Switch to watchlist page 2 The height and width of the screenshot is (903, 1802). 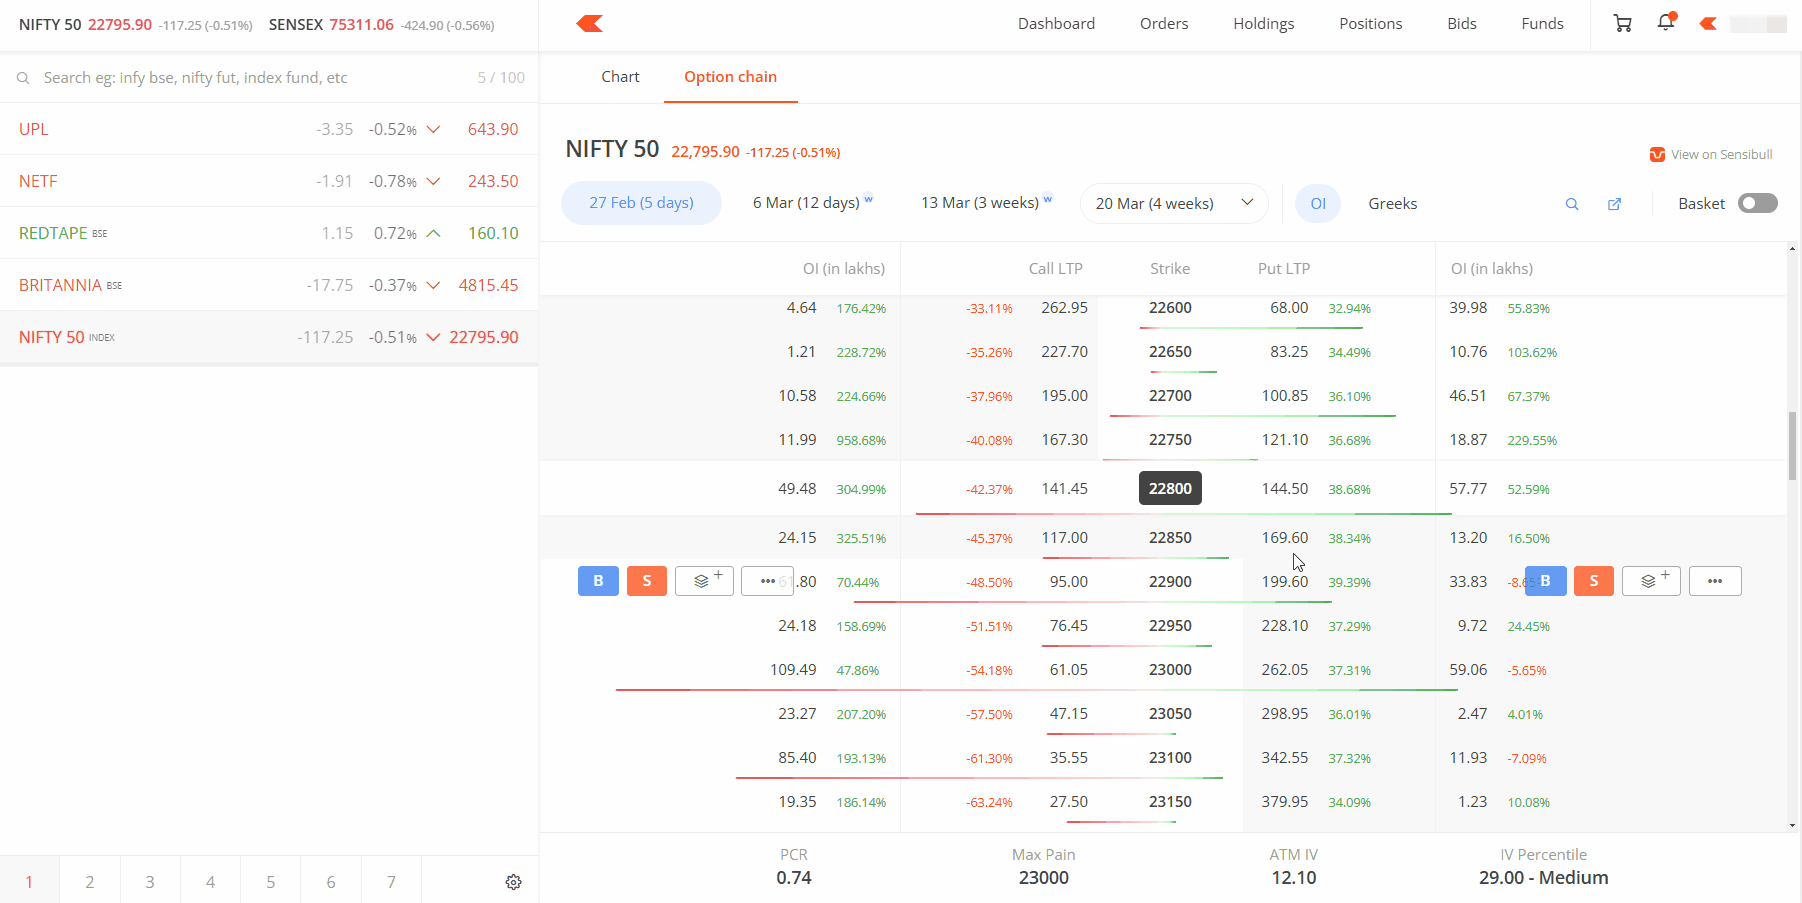pos(90,881)
